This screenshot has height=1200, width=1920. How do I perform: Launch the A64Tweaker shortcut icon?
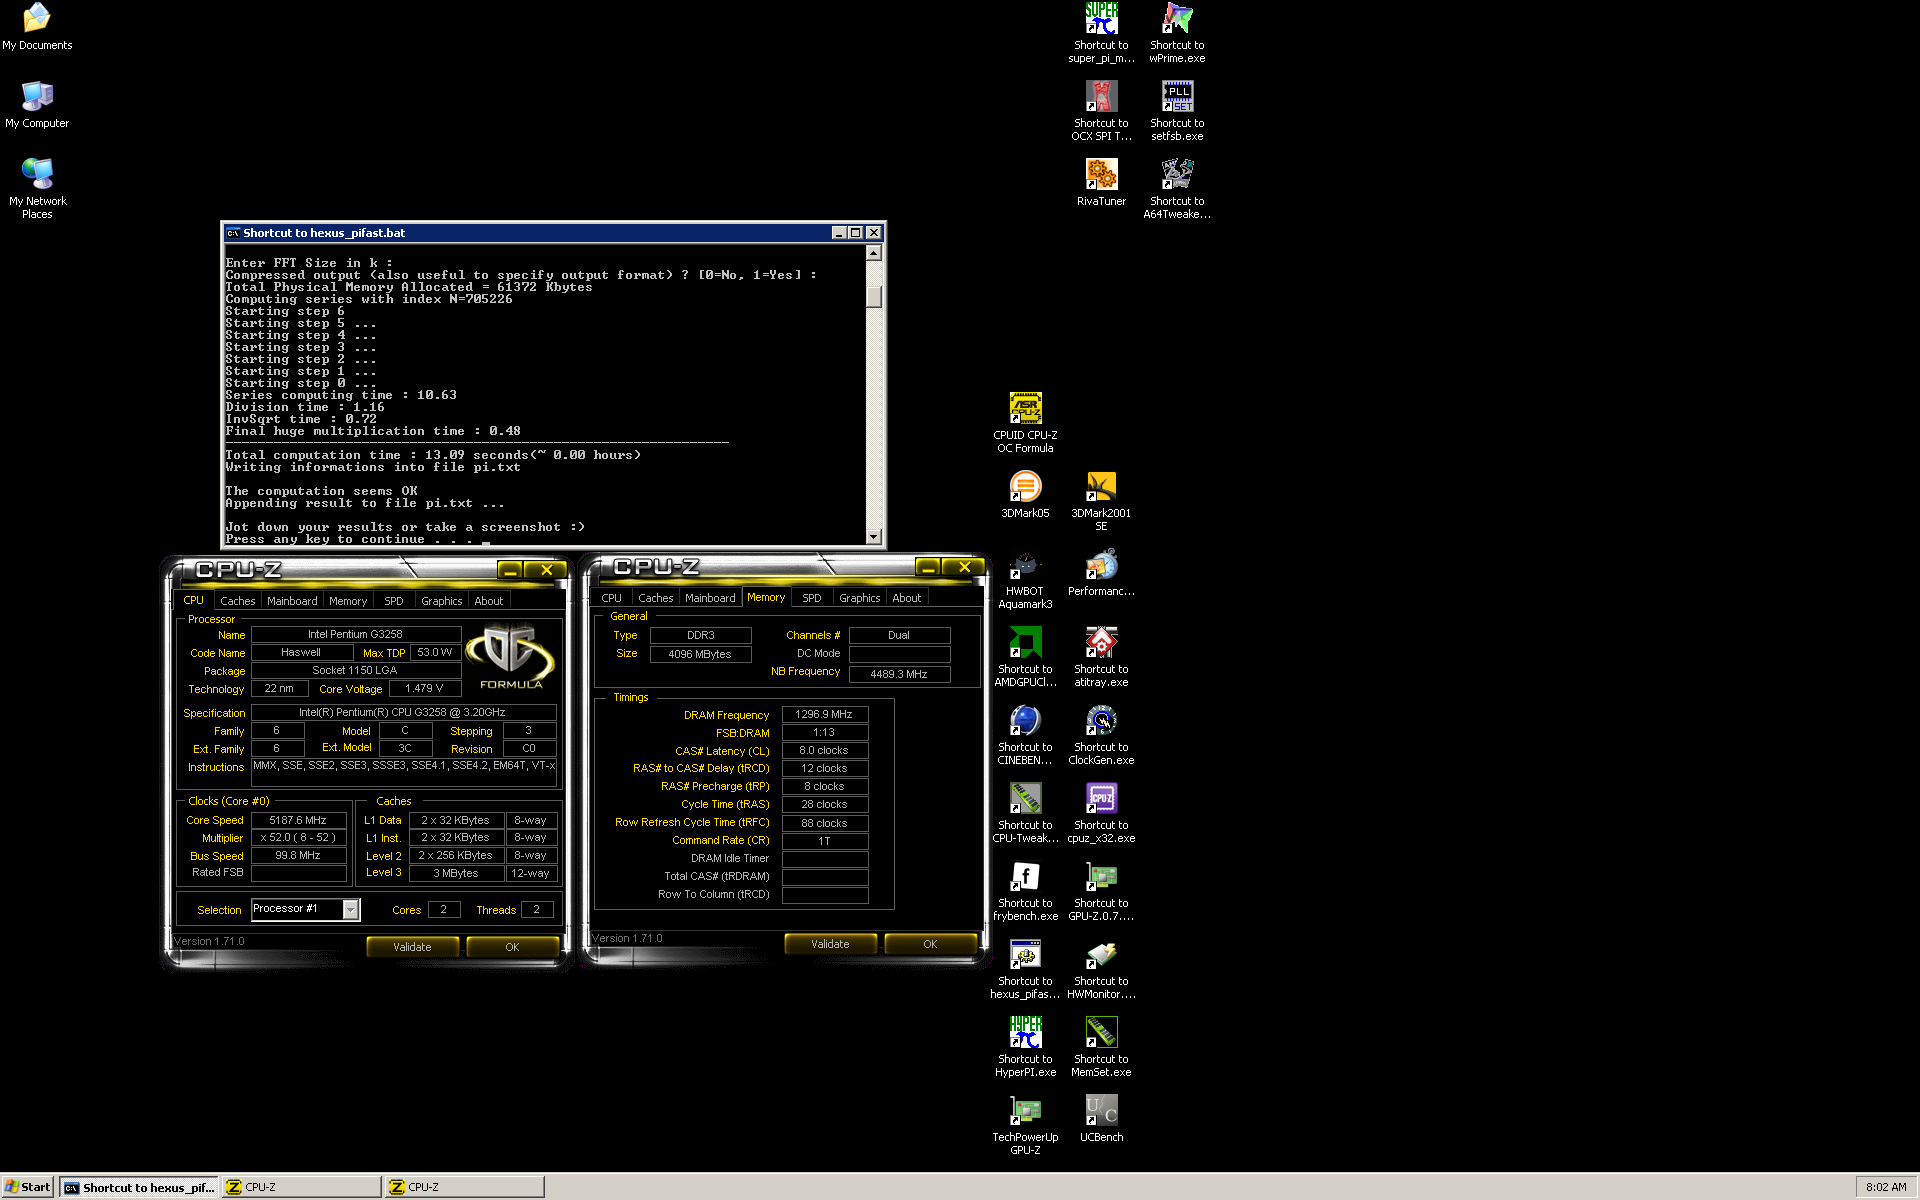point(1177,189)
